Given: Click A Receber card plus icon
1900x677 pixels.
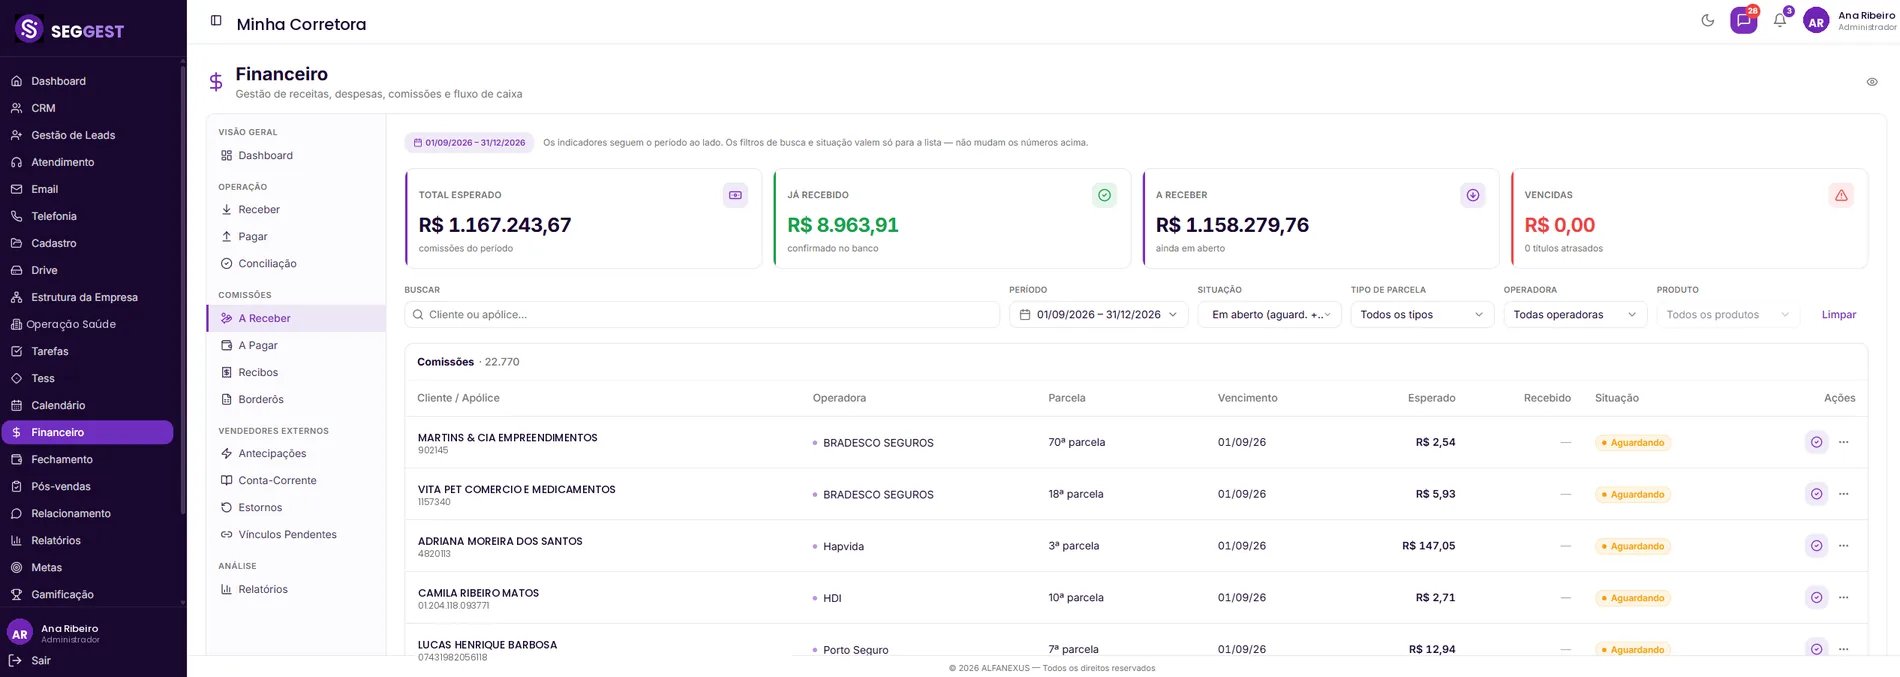Looking at the screenshot, I should click(x=1473, y=195).
